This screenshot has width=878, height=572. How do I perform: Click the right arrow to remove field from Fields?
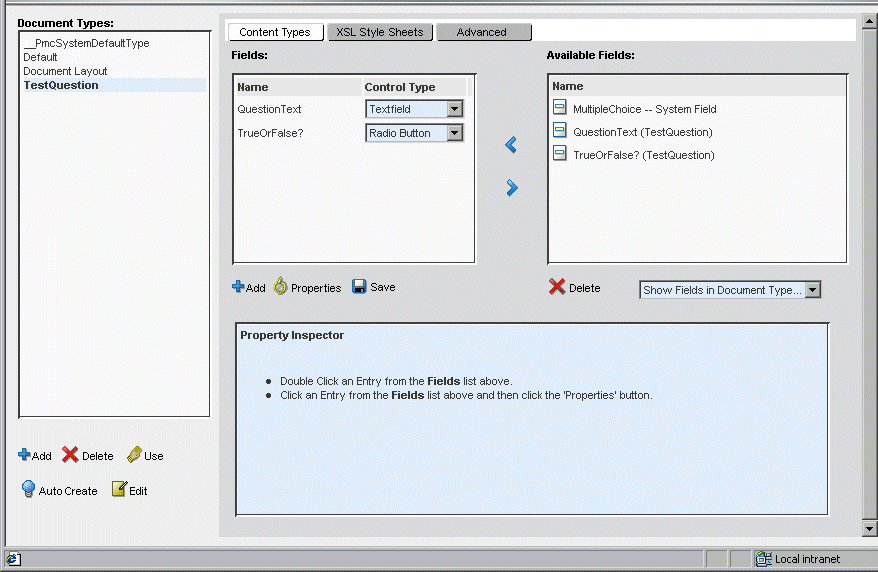[512, 187]
